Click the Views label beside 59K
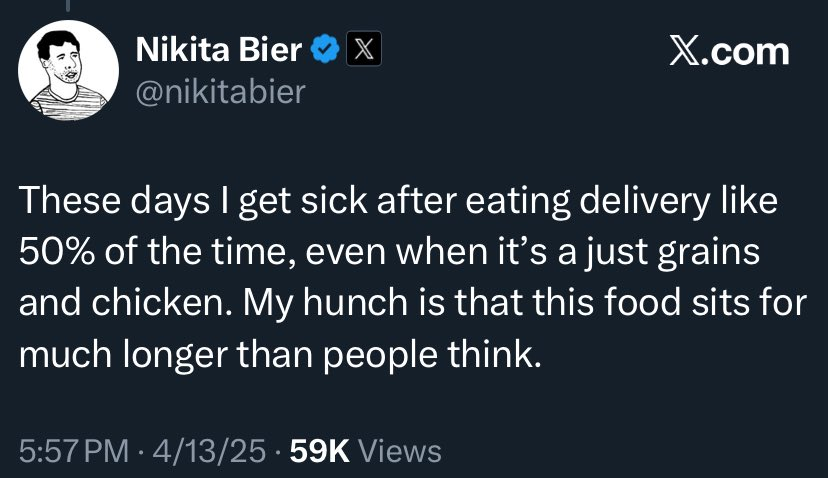Viewport: 828px width, 478px height. pos(399,450)
